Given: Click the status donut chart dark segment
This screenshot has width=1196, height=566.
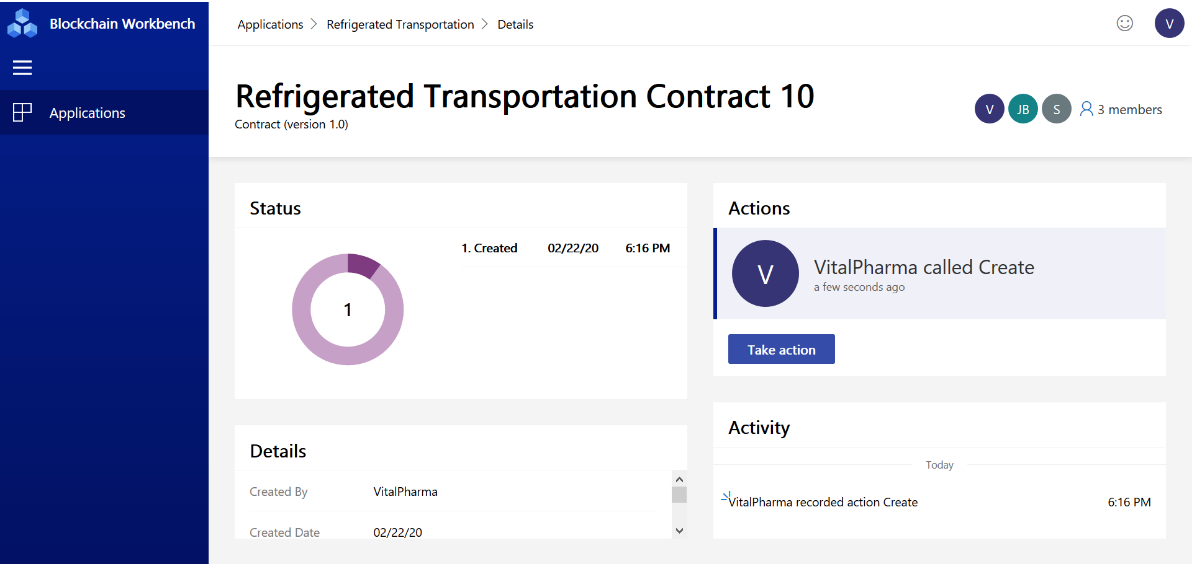Looking at the screenshot, I should coord(364,265).
